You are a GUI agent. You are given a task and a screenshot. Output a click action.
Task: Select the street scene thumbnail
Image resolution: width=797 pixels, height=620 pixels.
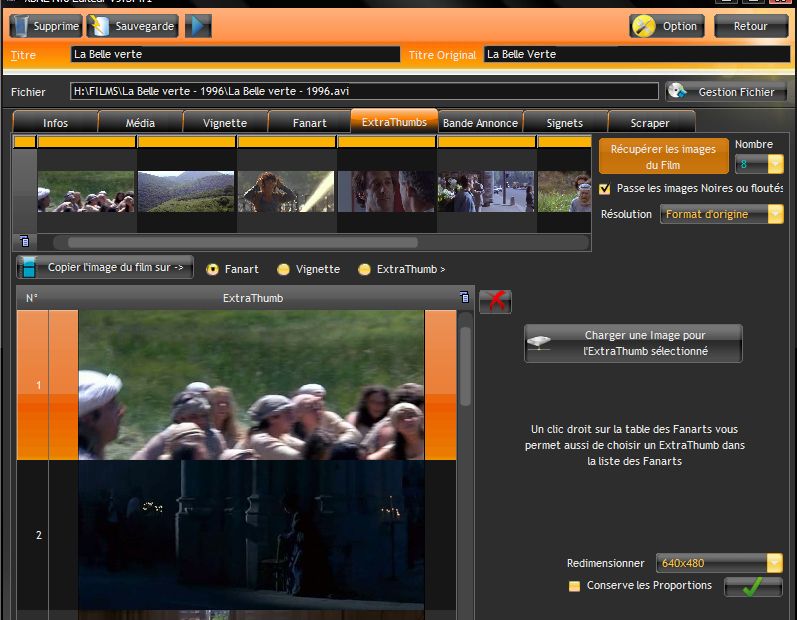click(x=486, y=191)
